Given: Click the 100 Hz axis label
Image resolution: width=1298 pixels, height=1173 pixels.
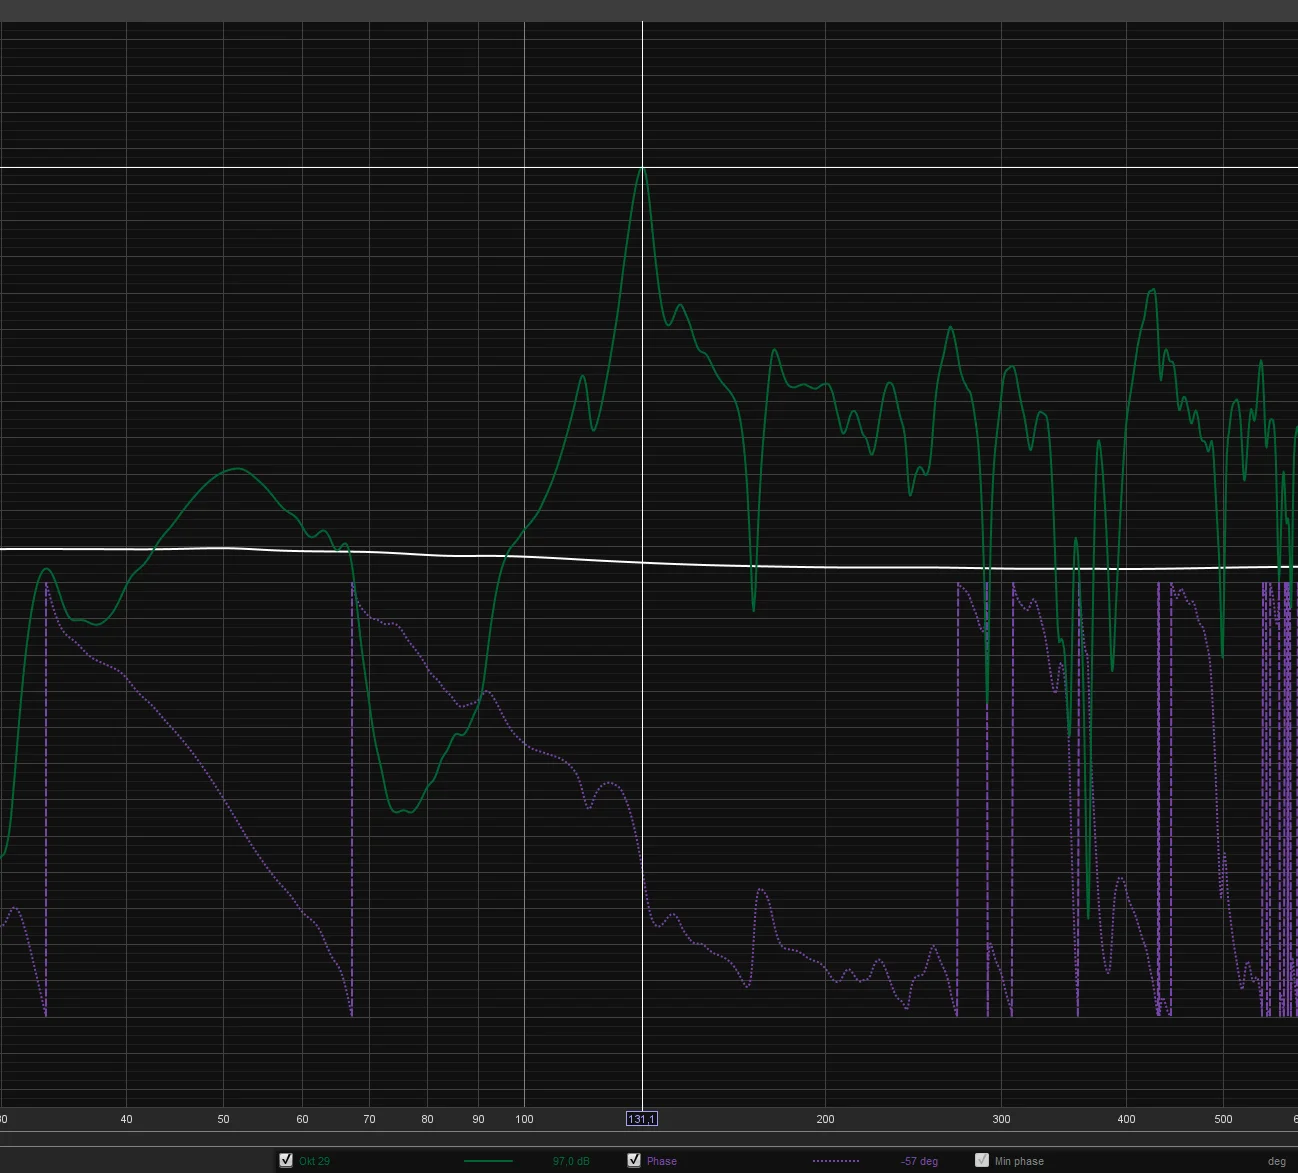Looking at the screenshot, I should (524, 1119).
